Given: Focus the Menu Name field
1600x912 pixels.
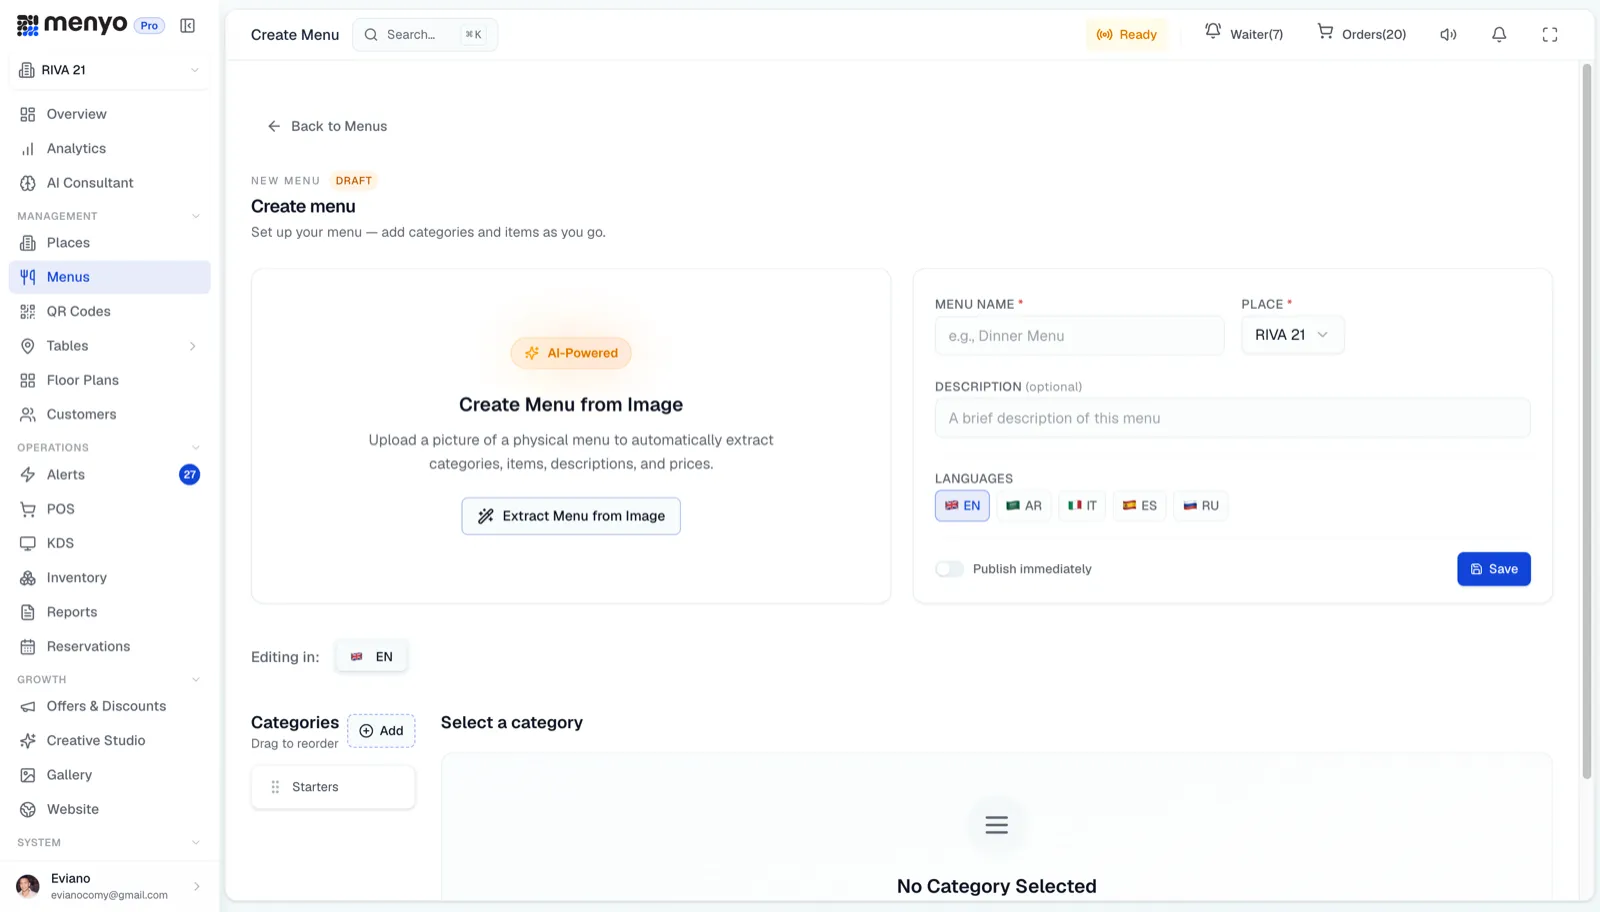Looking at the screenshot, I should click(1079, 336).
